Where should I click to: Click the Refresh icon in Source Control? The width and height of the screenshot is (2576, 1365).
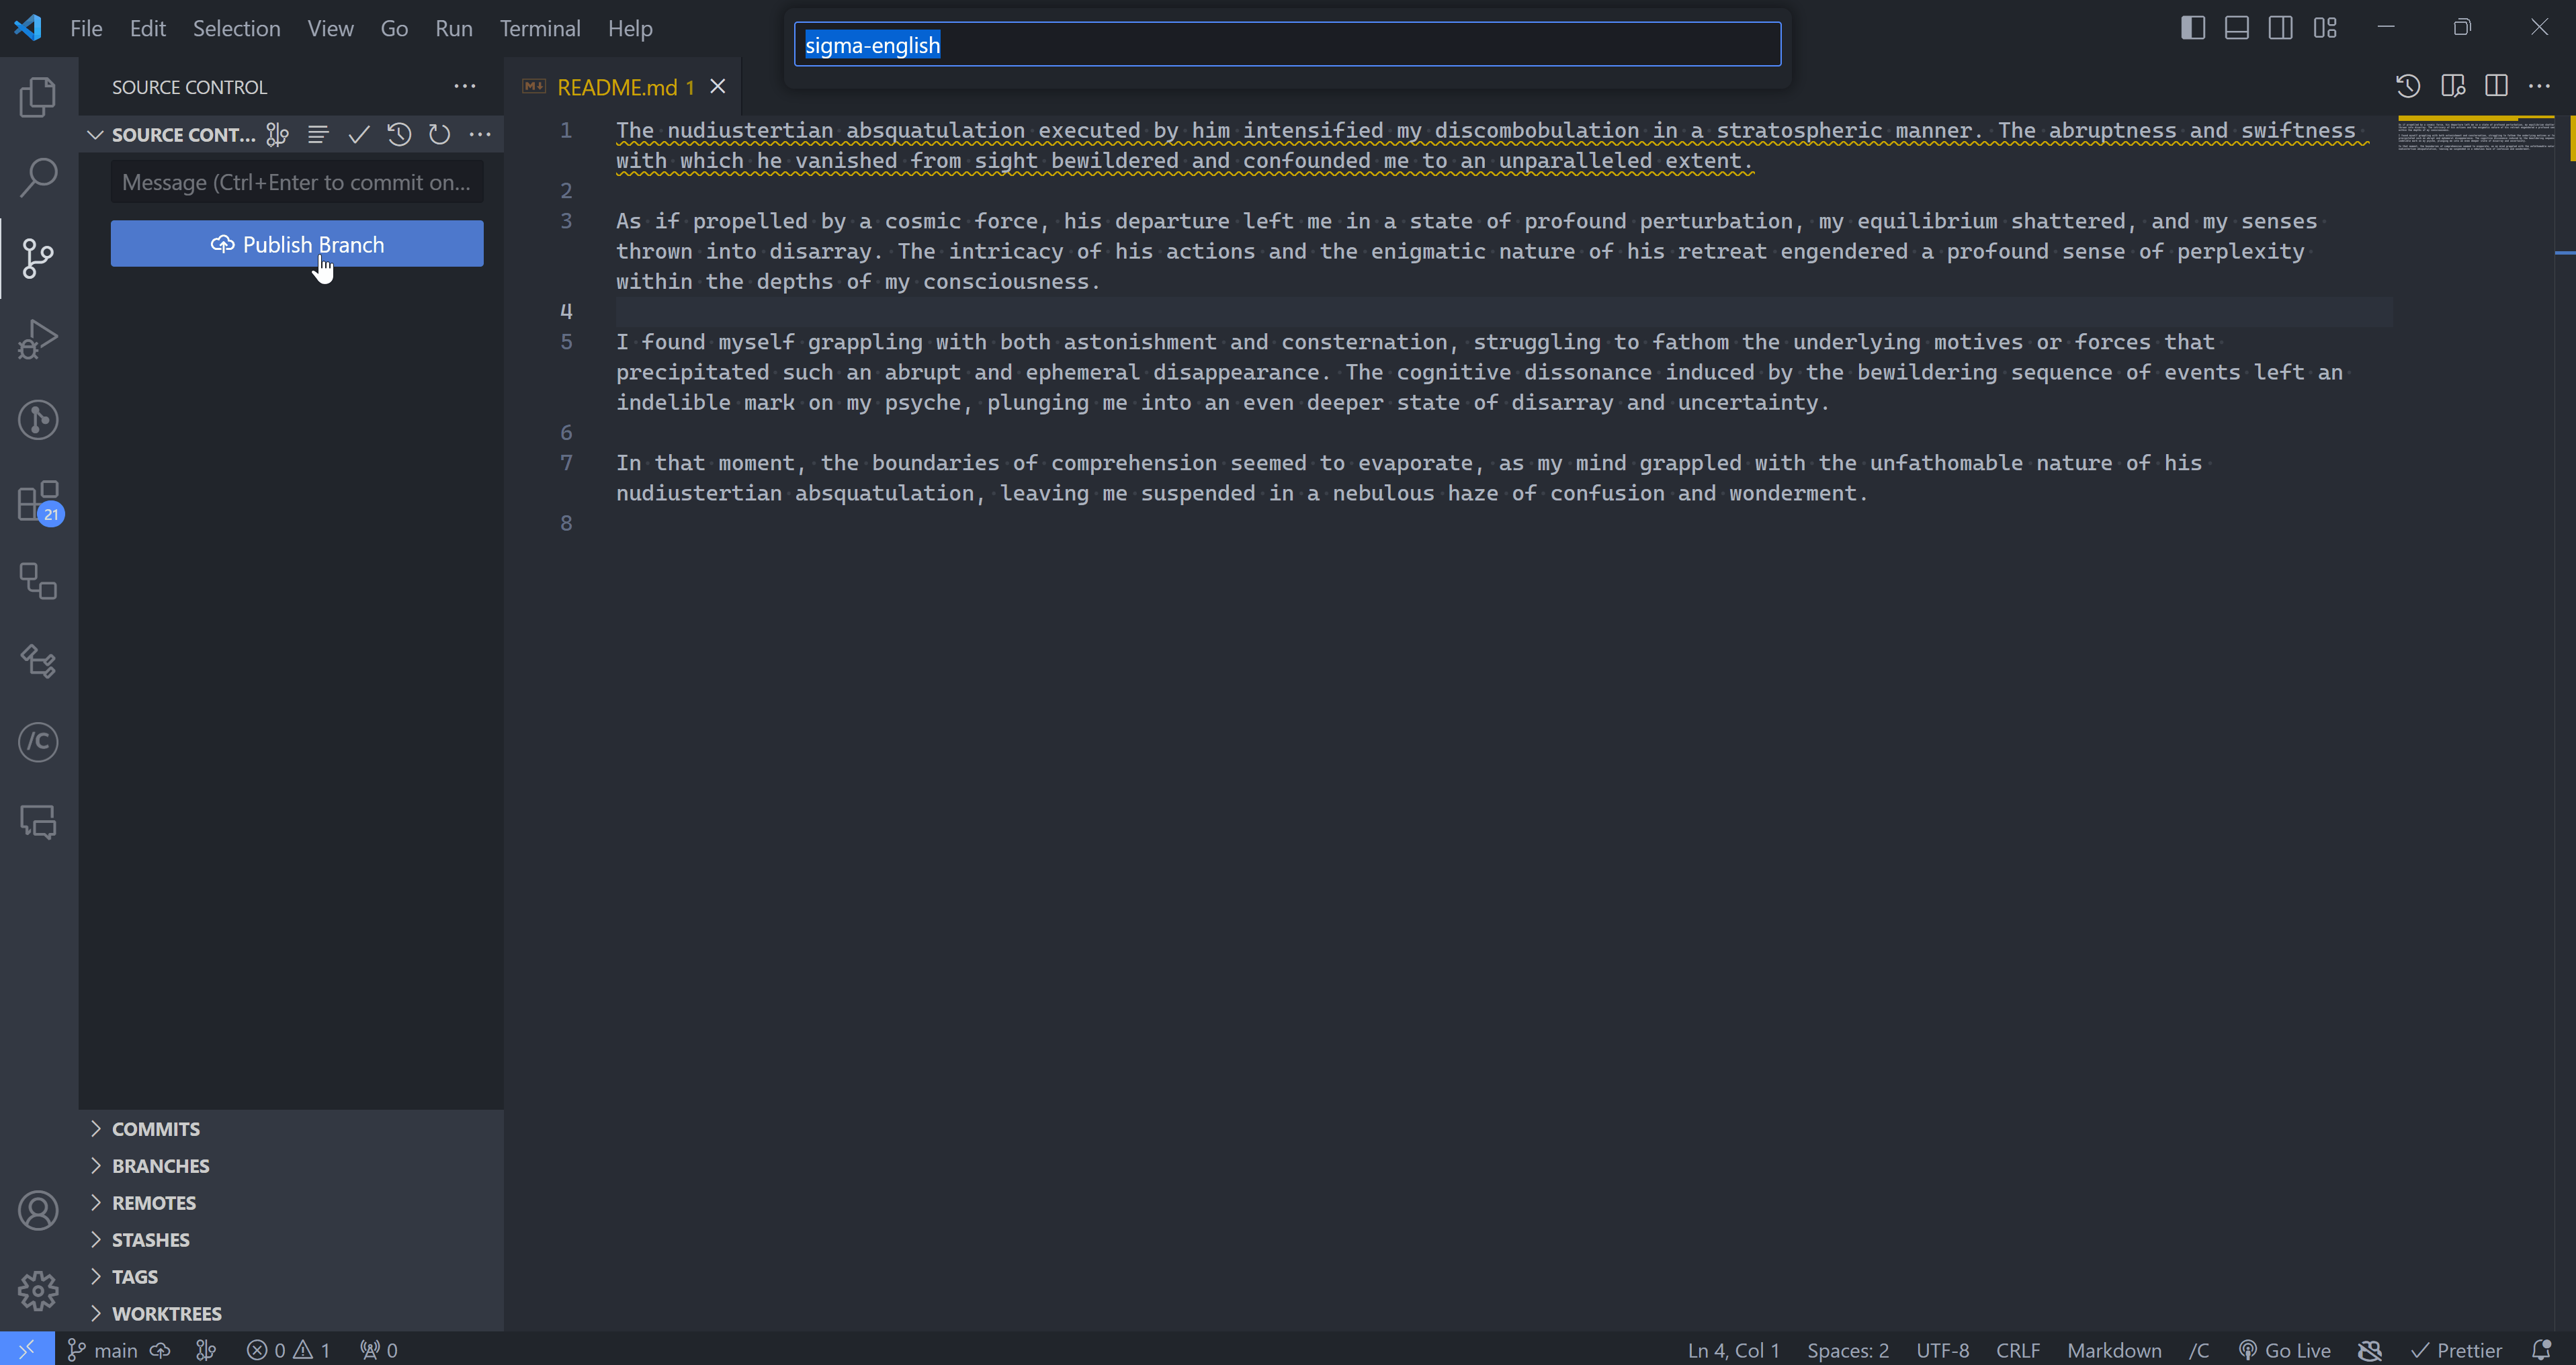tap(439, 134)
